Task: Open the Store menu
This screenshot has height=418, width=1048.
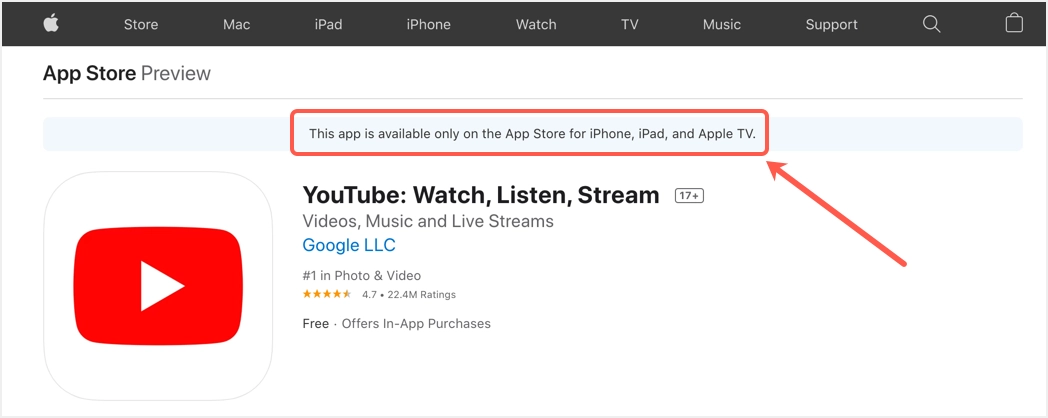Action: 141,24
